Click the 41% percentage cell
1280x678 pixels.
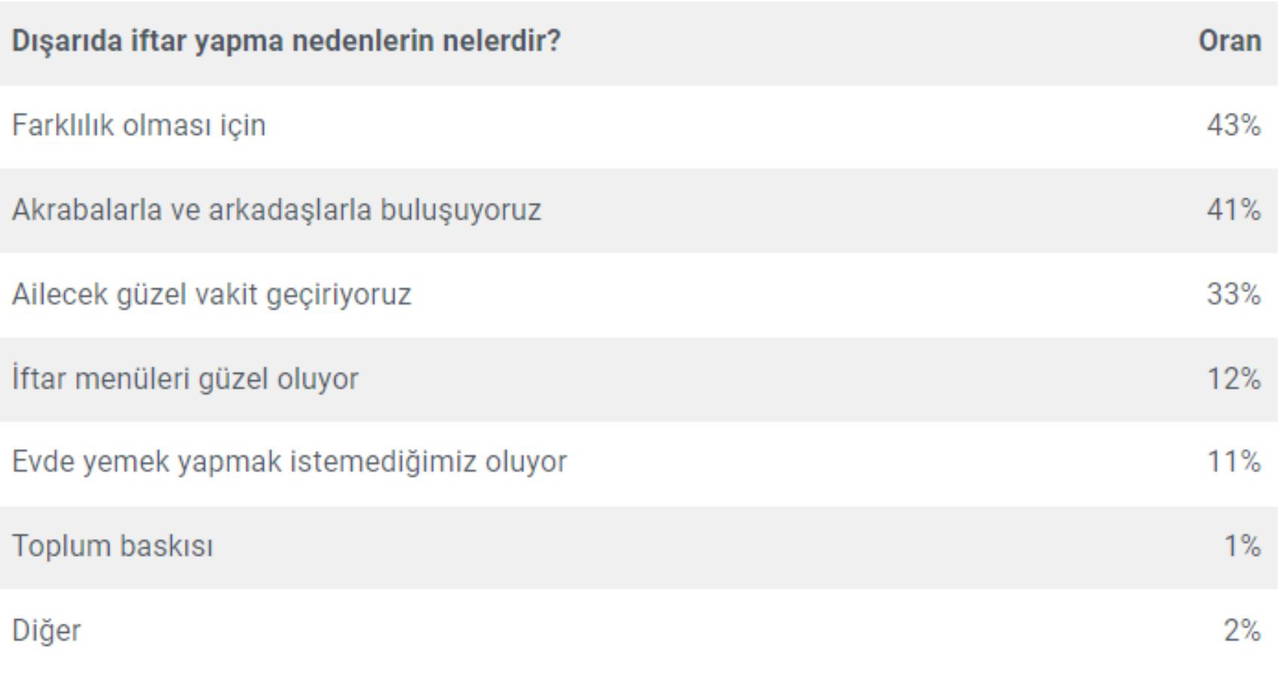pyautogui.click(x=1233, y=210)
